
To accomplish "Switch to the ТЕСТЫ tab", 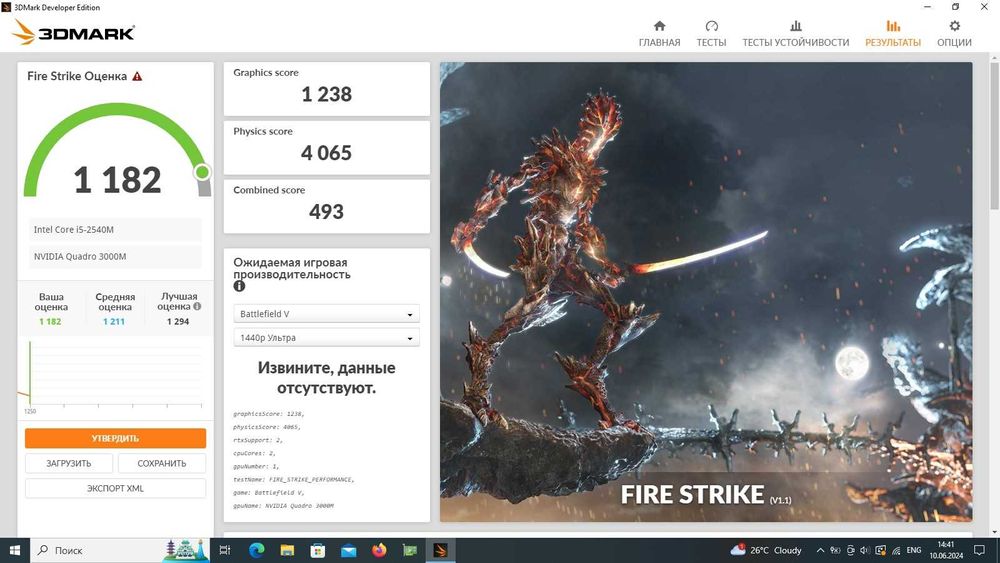I will 711,34.
